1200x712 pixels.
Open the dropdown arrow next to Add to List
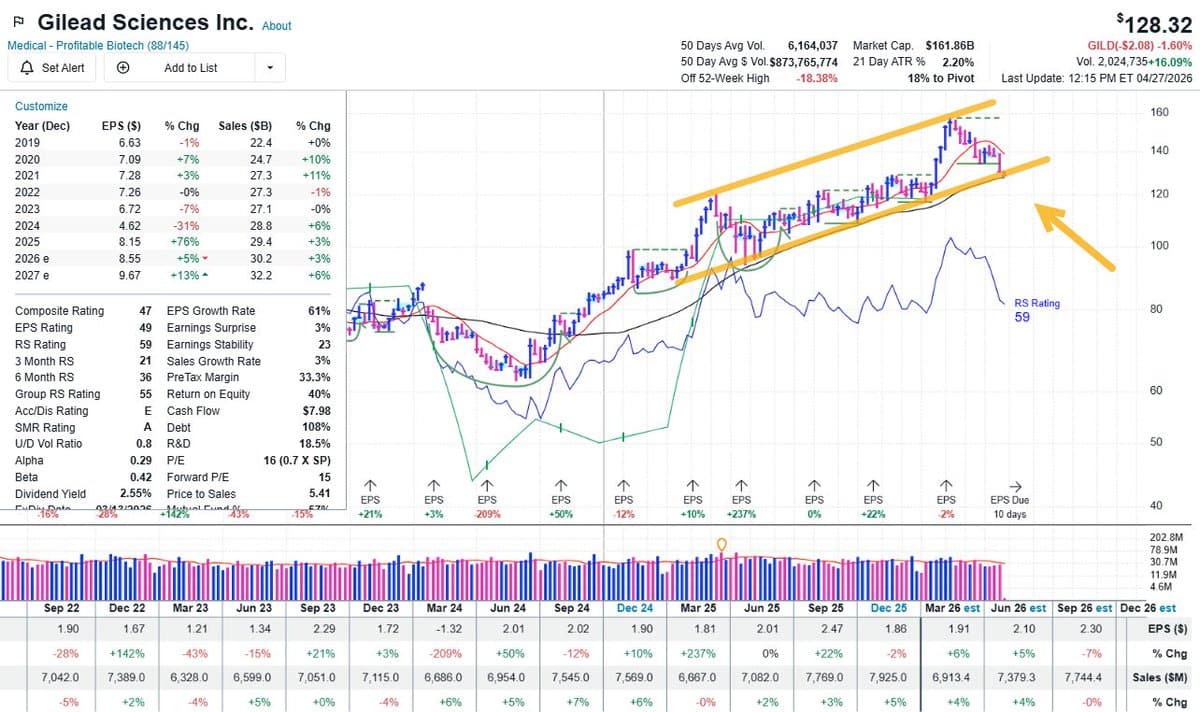pyautogui.click(x=269, y=68)
